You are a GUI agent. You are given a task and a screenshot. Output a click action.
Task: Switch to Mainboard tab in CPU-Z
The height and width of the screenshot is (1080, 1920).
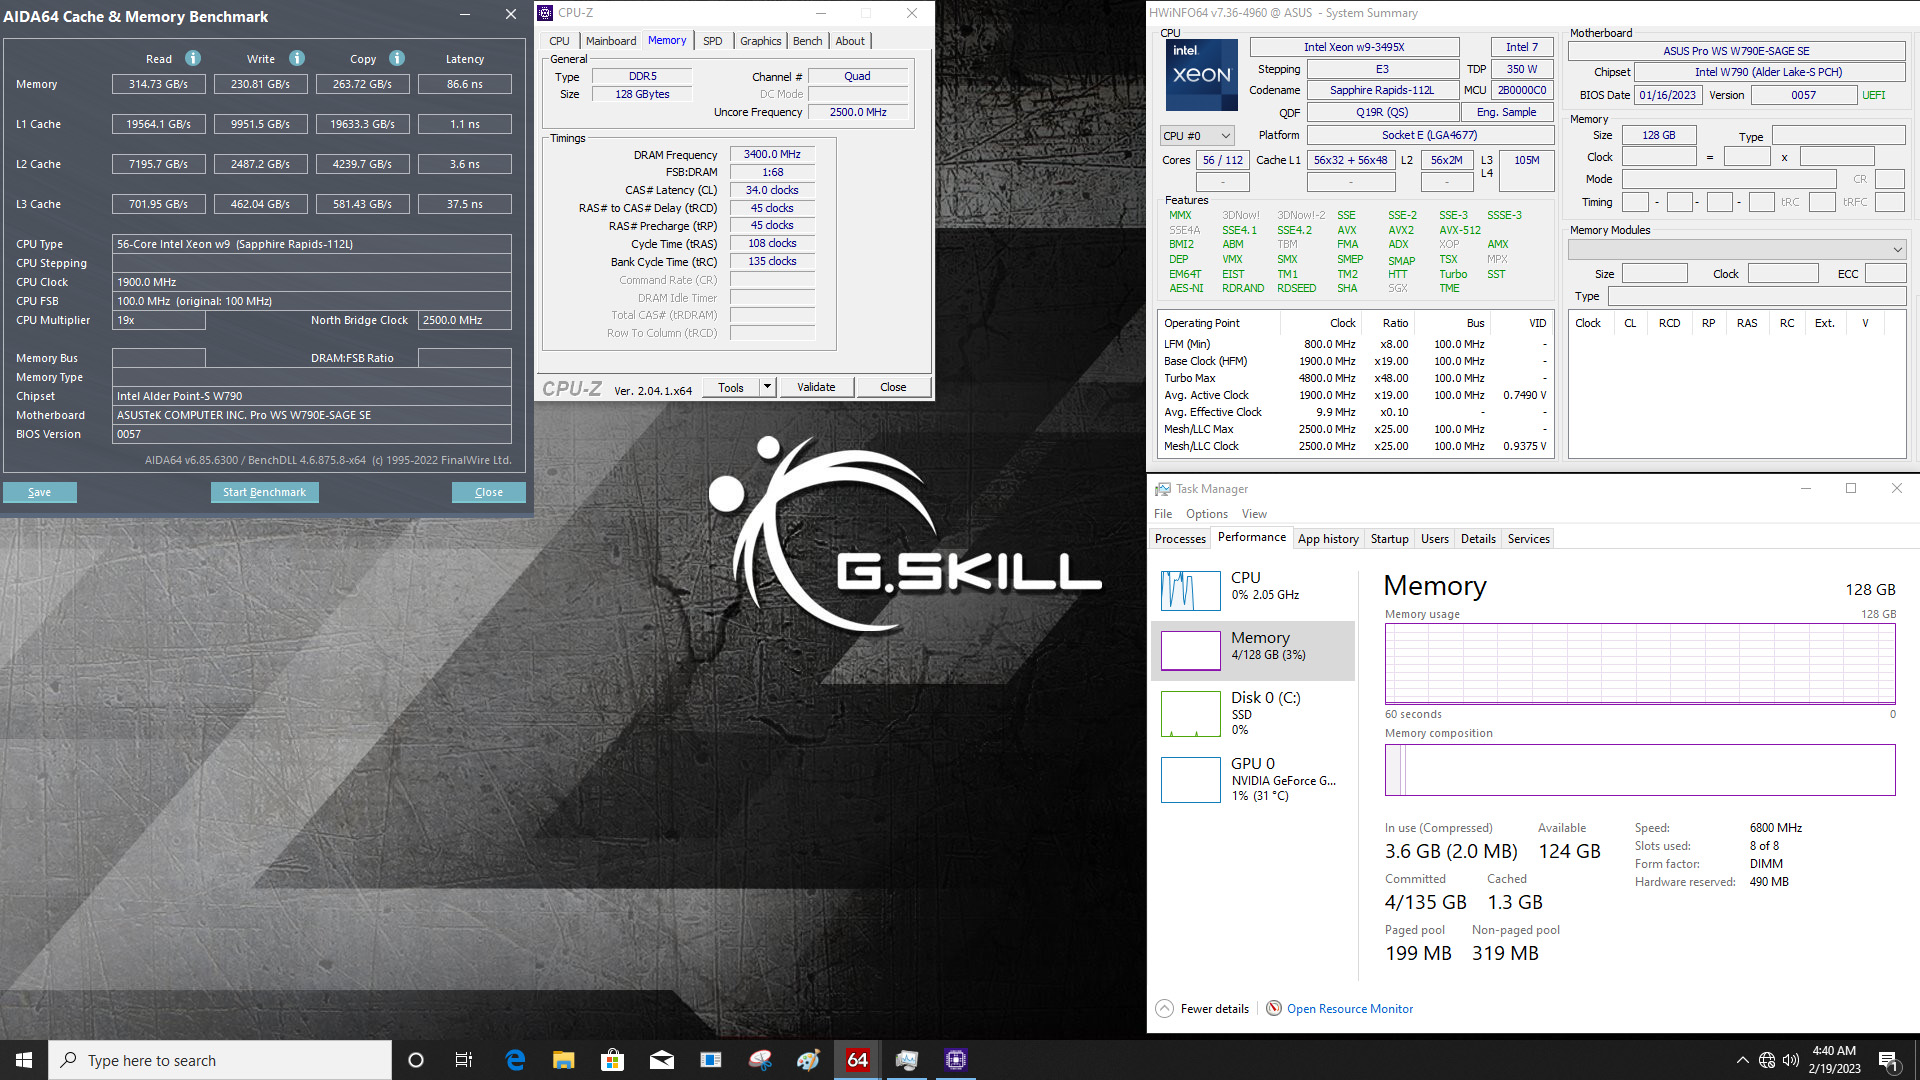coord(611,41)
